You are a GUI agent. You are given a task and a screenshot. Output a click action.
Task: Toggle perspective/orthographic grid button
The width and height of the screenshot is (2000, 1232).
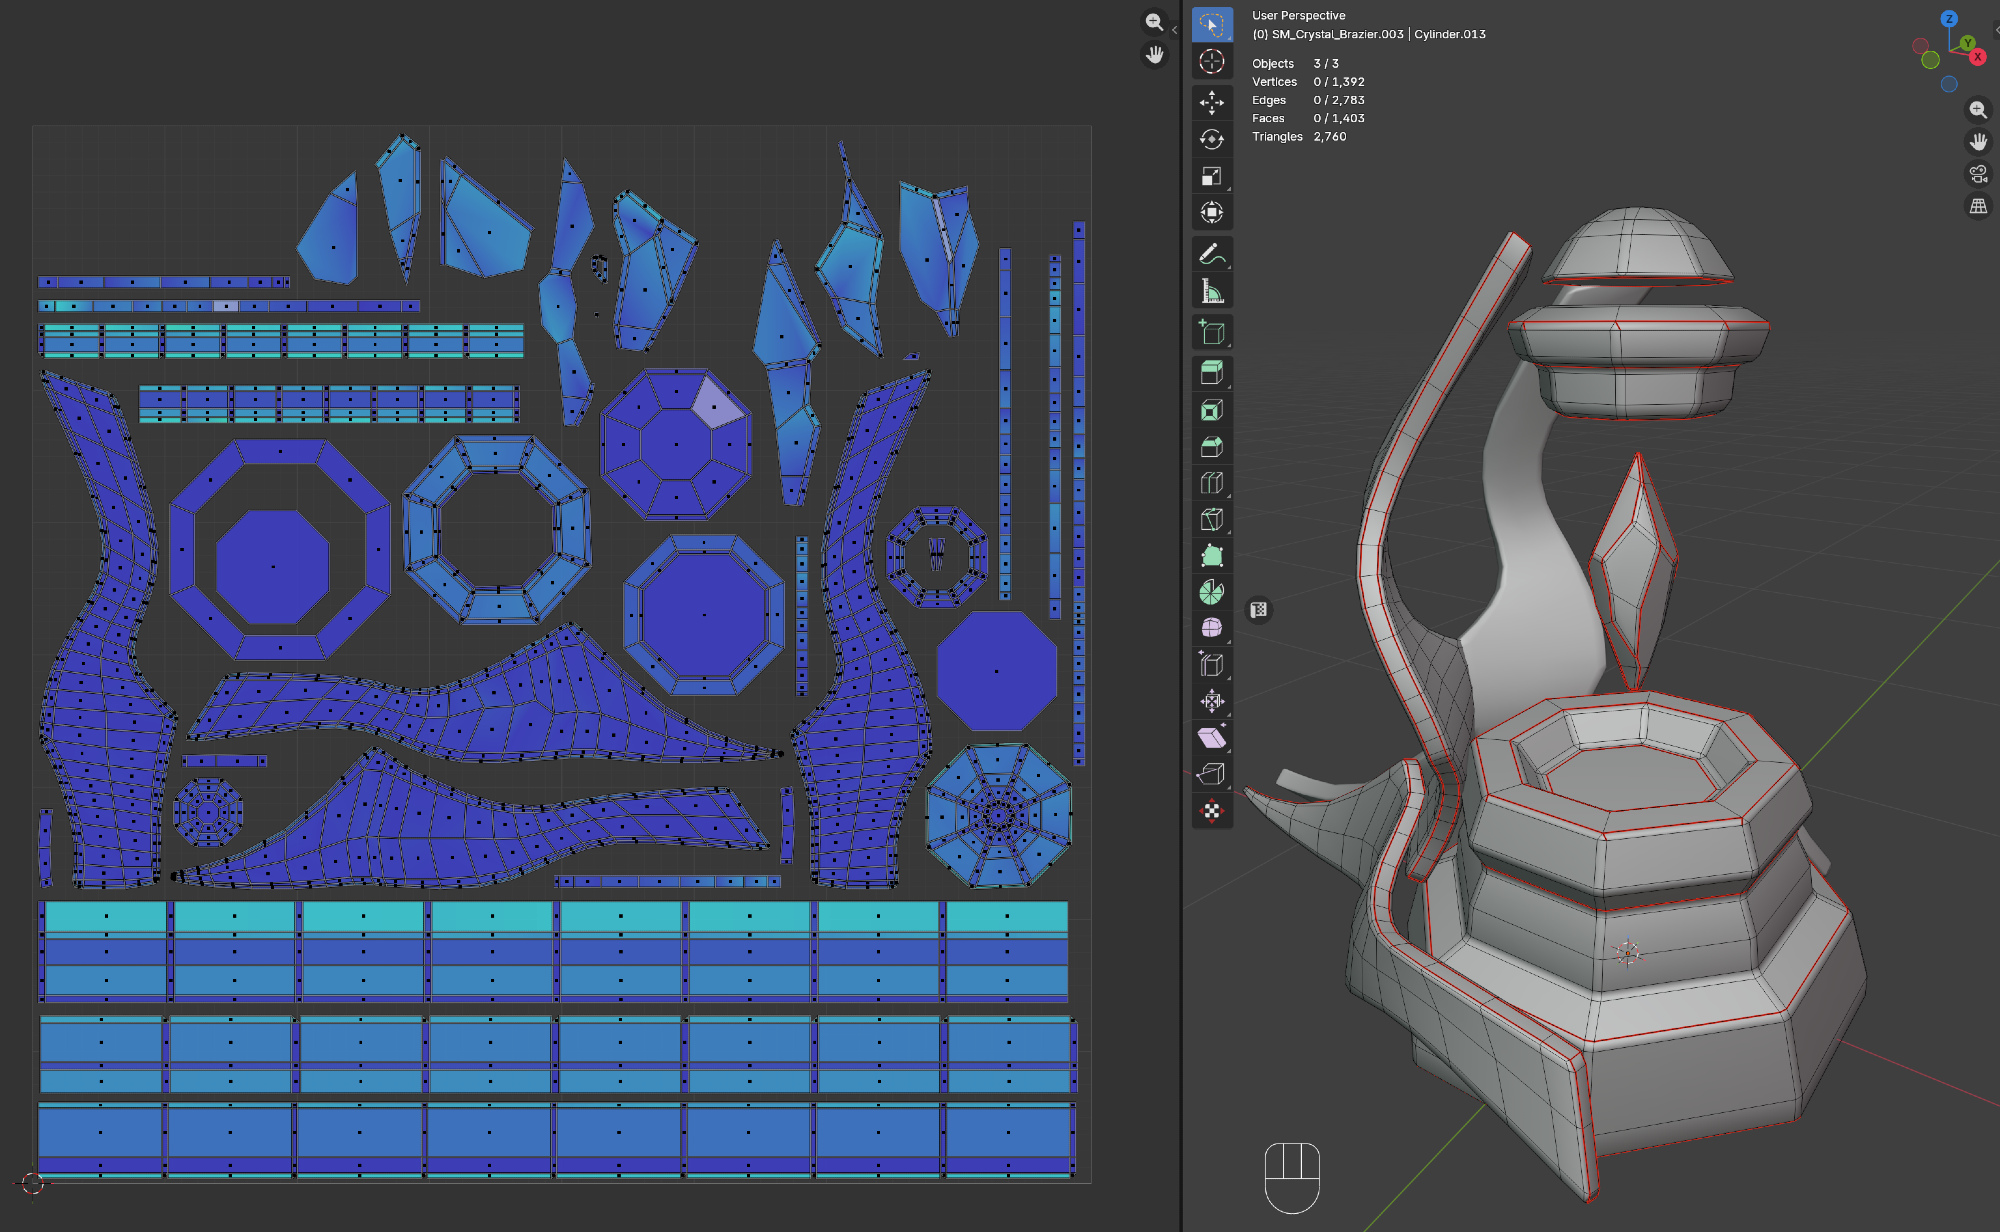[1977, 206]
